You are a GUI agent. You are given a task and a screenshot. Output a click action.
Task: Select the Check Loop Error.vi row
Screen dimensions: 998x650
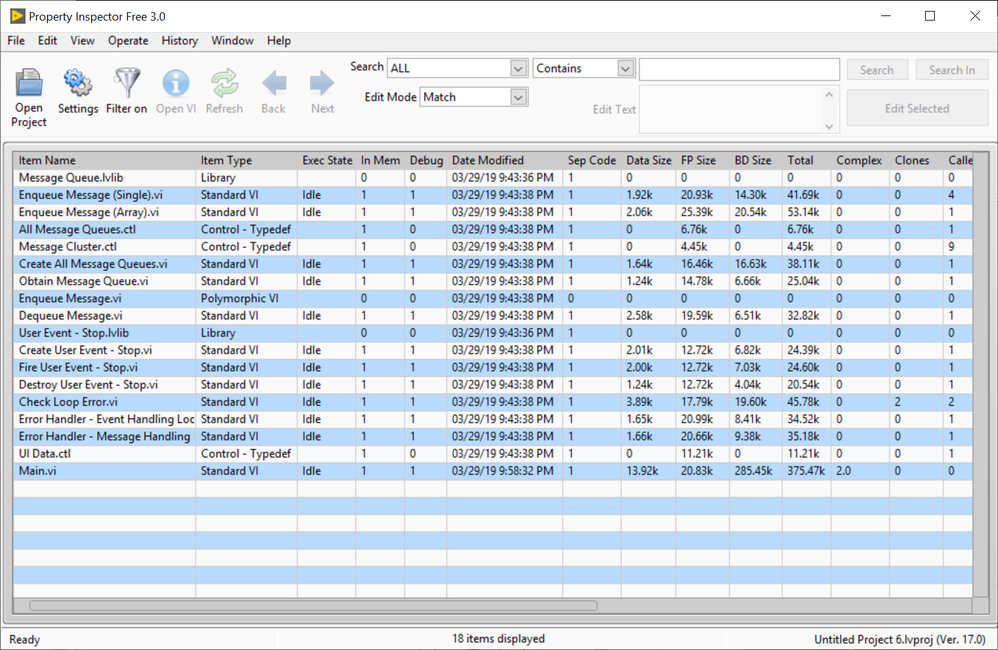493,402
